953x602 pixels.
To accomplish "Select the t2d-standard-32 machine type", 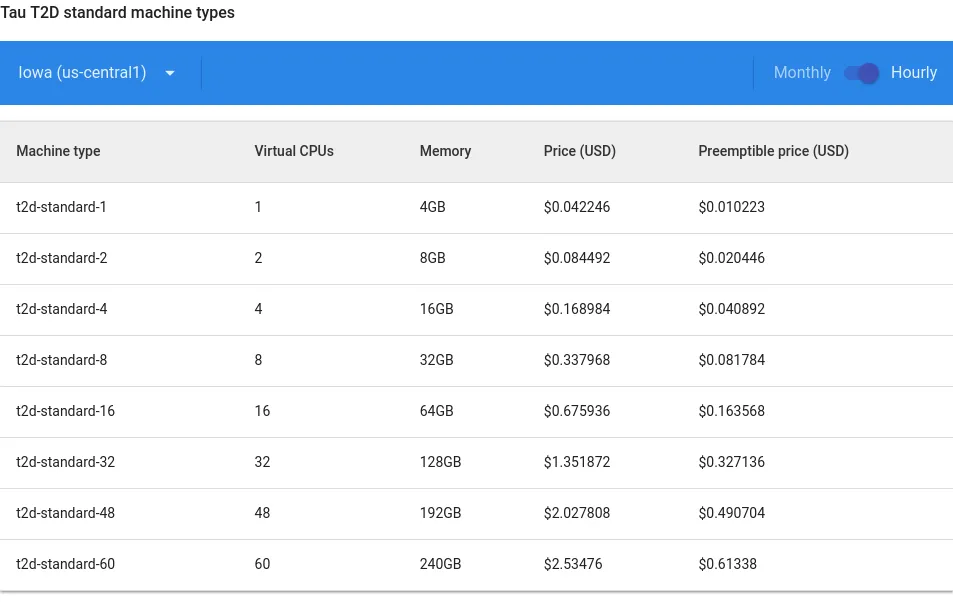I will coord(65,462).
